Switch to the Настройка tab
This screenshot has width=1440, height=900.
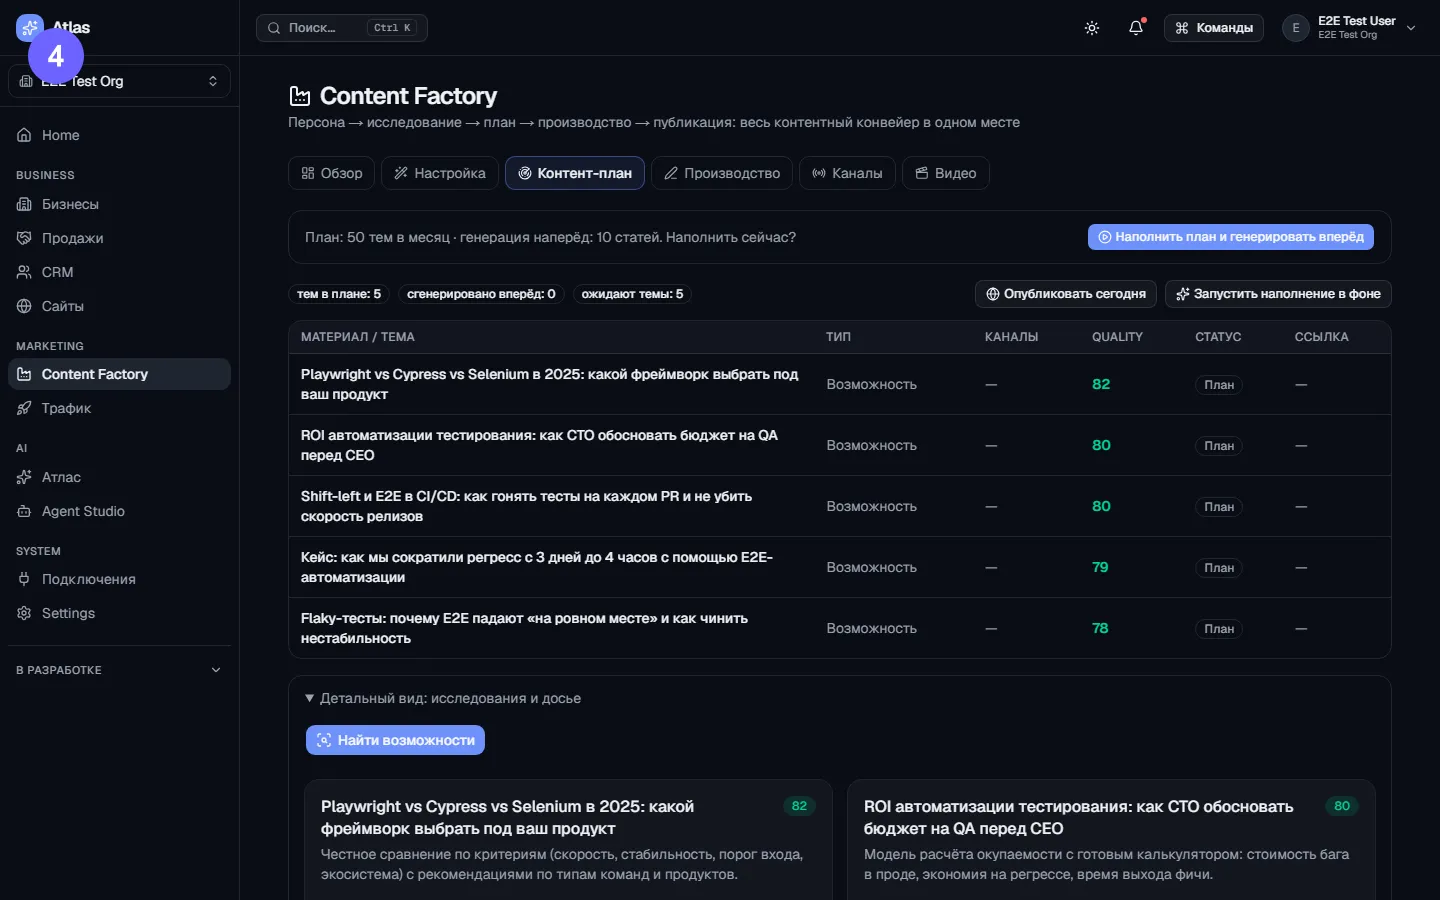coord(440,173)
